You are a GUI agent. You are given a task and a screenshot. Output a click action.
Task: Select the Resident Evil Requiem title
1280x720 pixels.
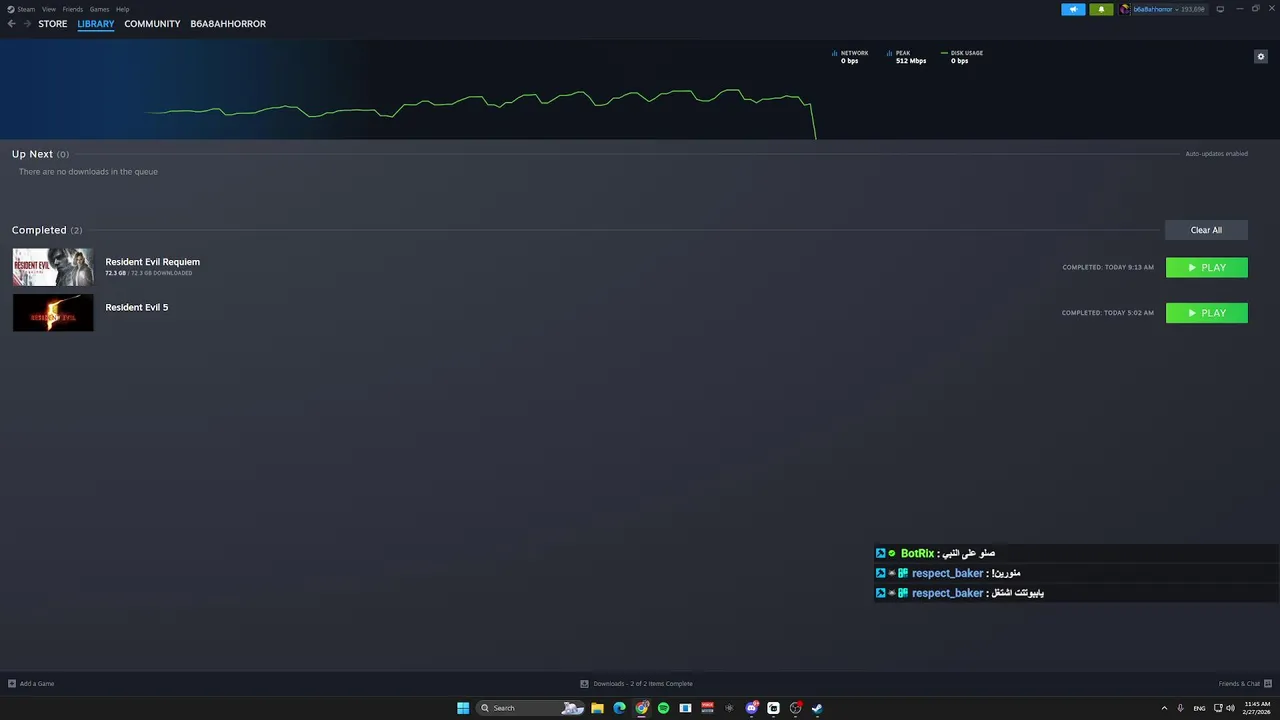coord(153,262)
